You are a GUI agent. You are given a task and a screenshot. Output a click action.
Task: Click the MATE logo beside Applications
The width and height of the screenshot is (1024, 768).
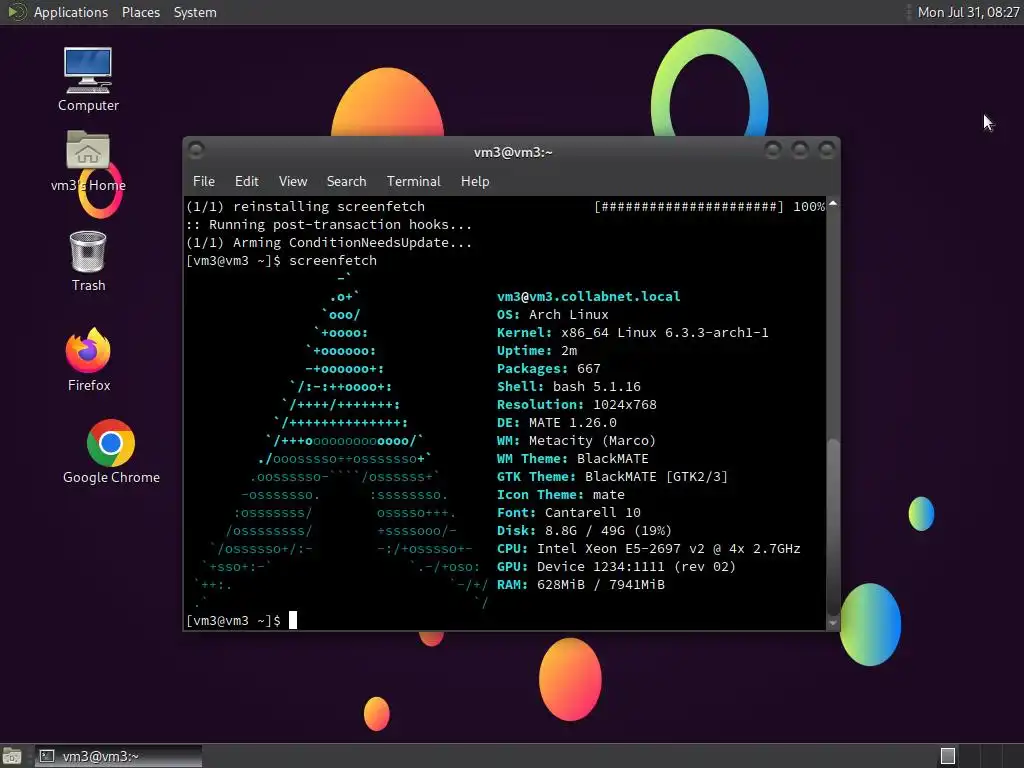point(16,12)
